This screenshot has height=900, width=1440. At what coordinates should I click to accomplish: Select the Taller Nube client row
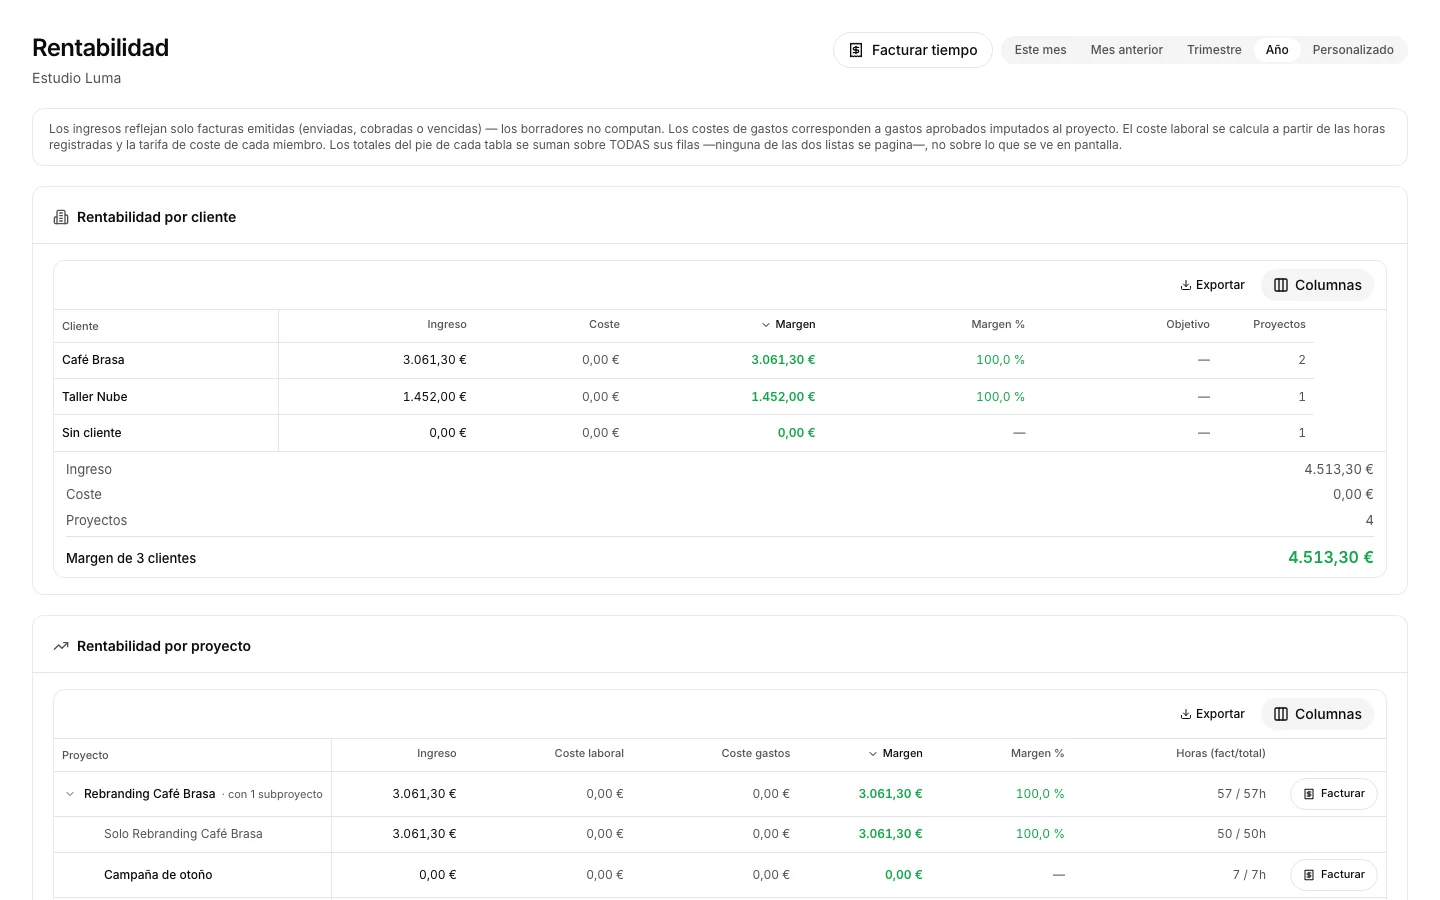(684, 397)
